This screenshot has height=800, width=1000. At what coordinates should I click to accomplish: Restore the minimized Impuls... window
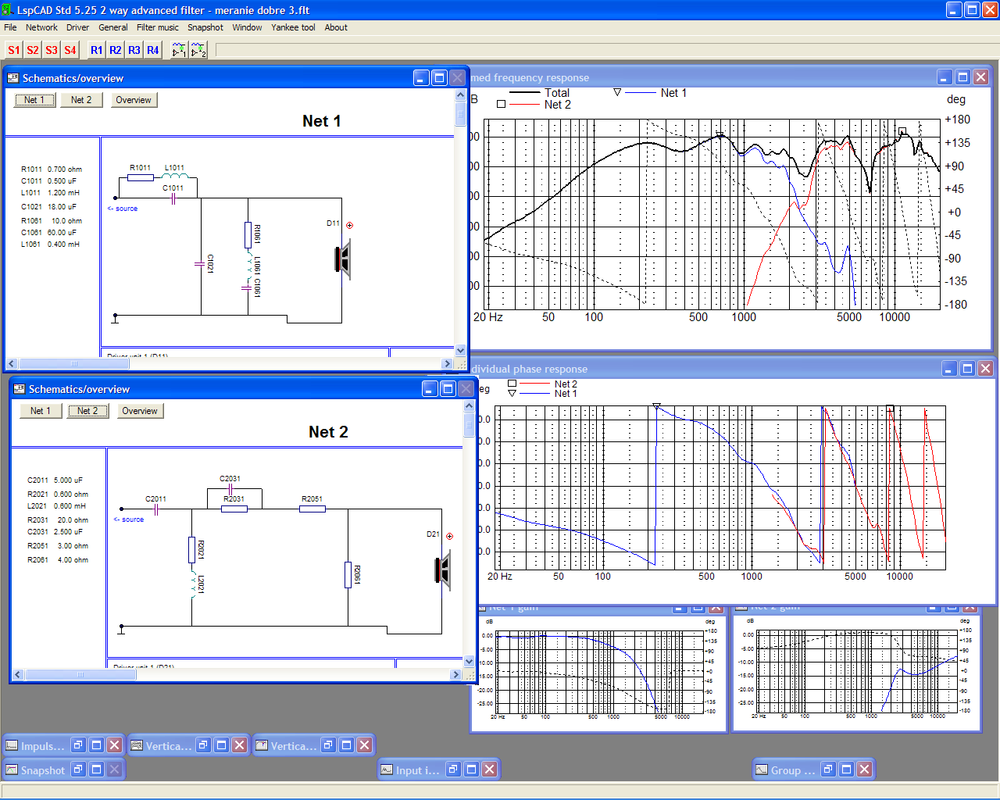click(78, 745)
